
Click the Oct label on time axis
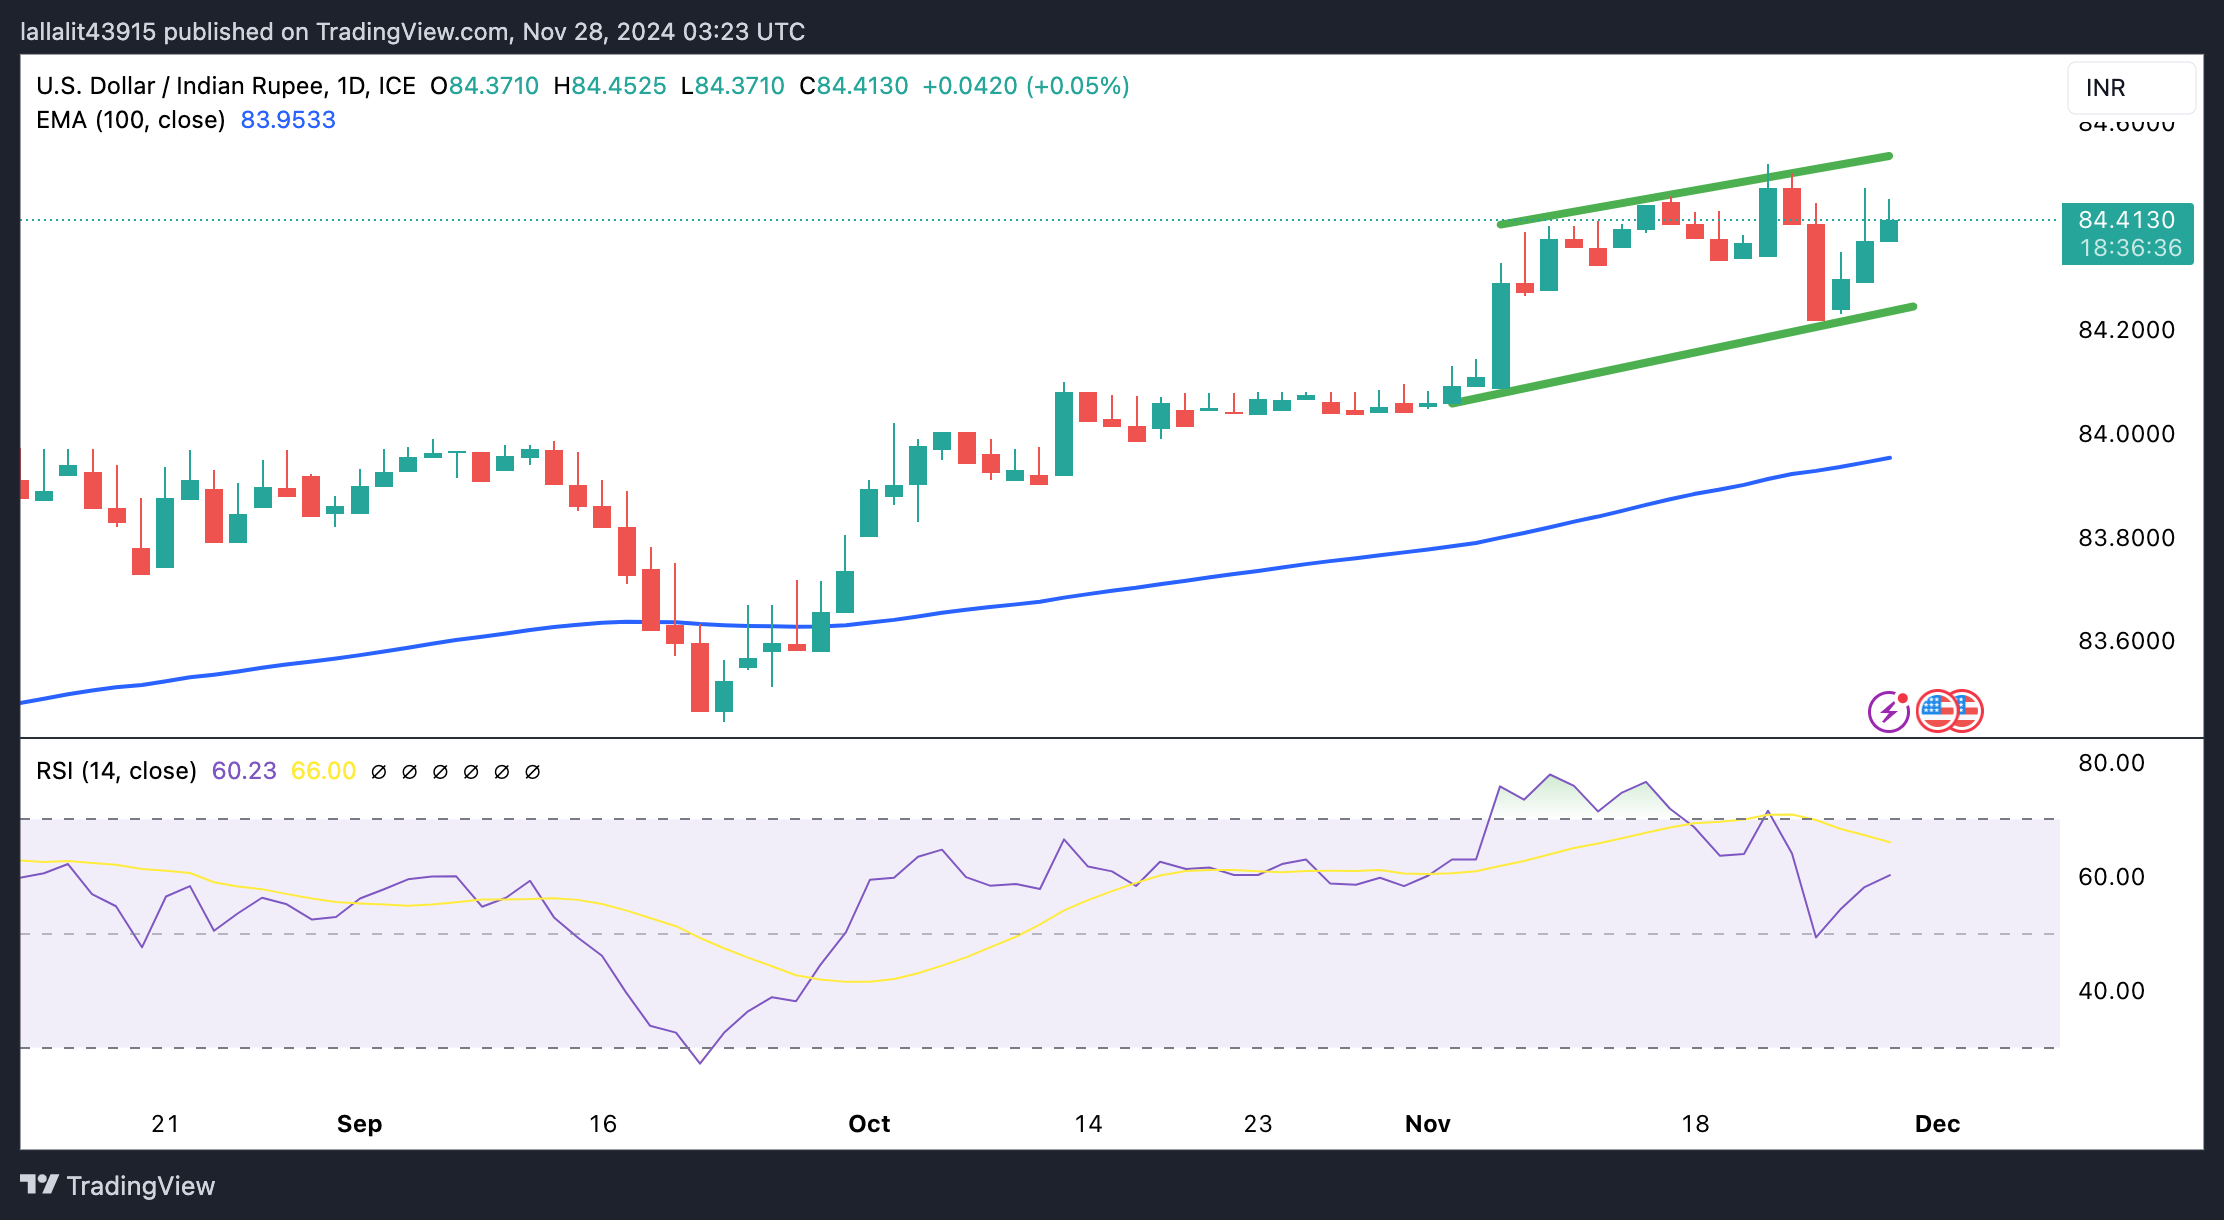868,1123
